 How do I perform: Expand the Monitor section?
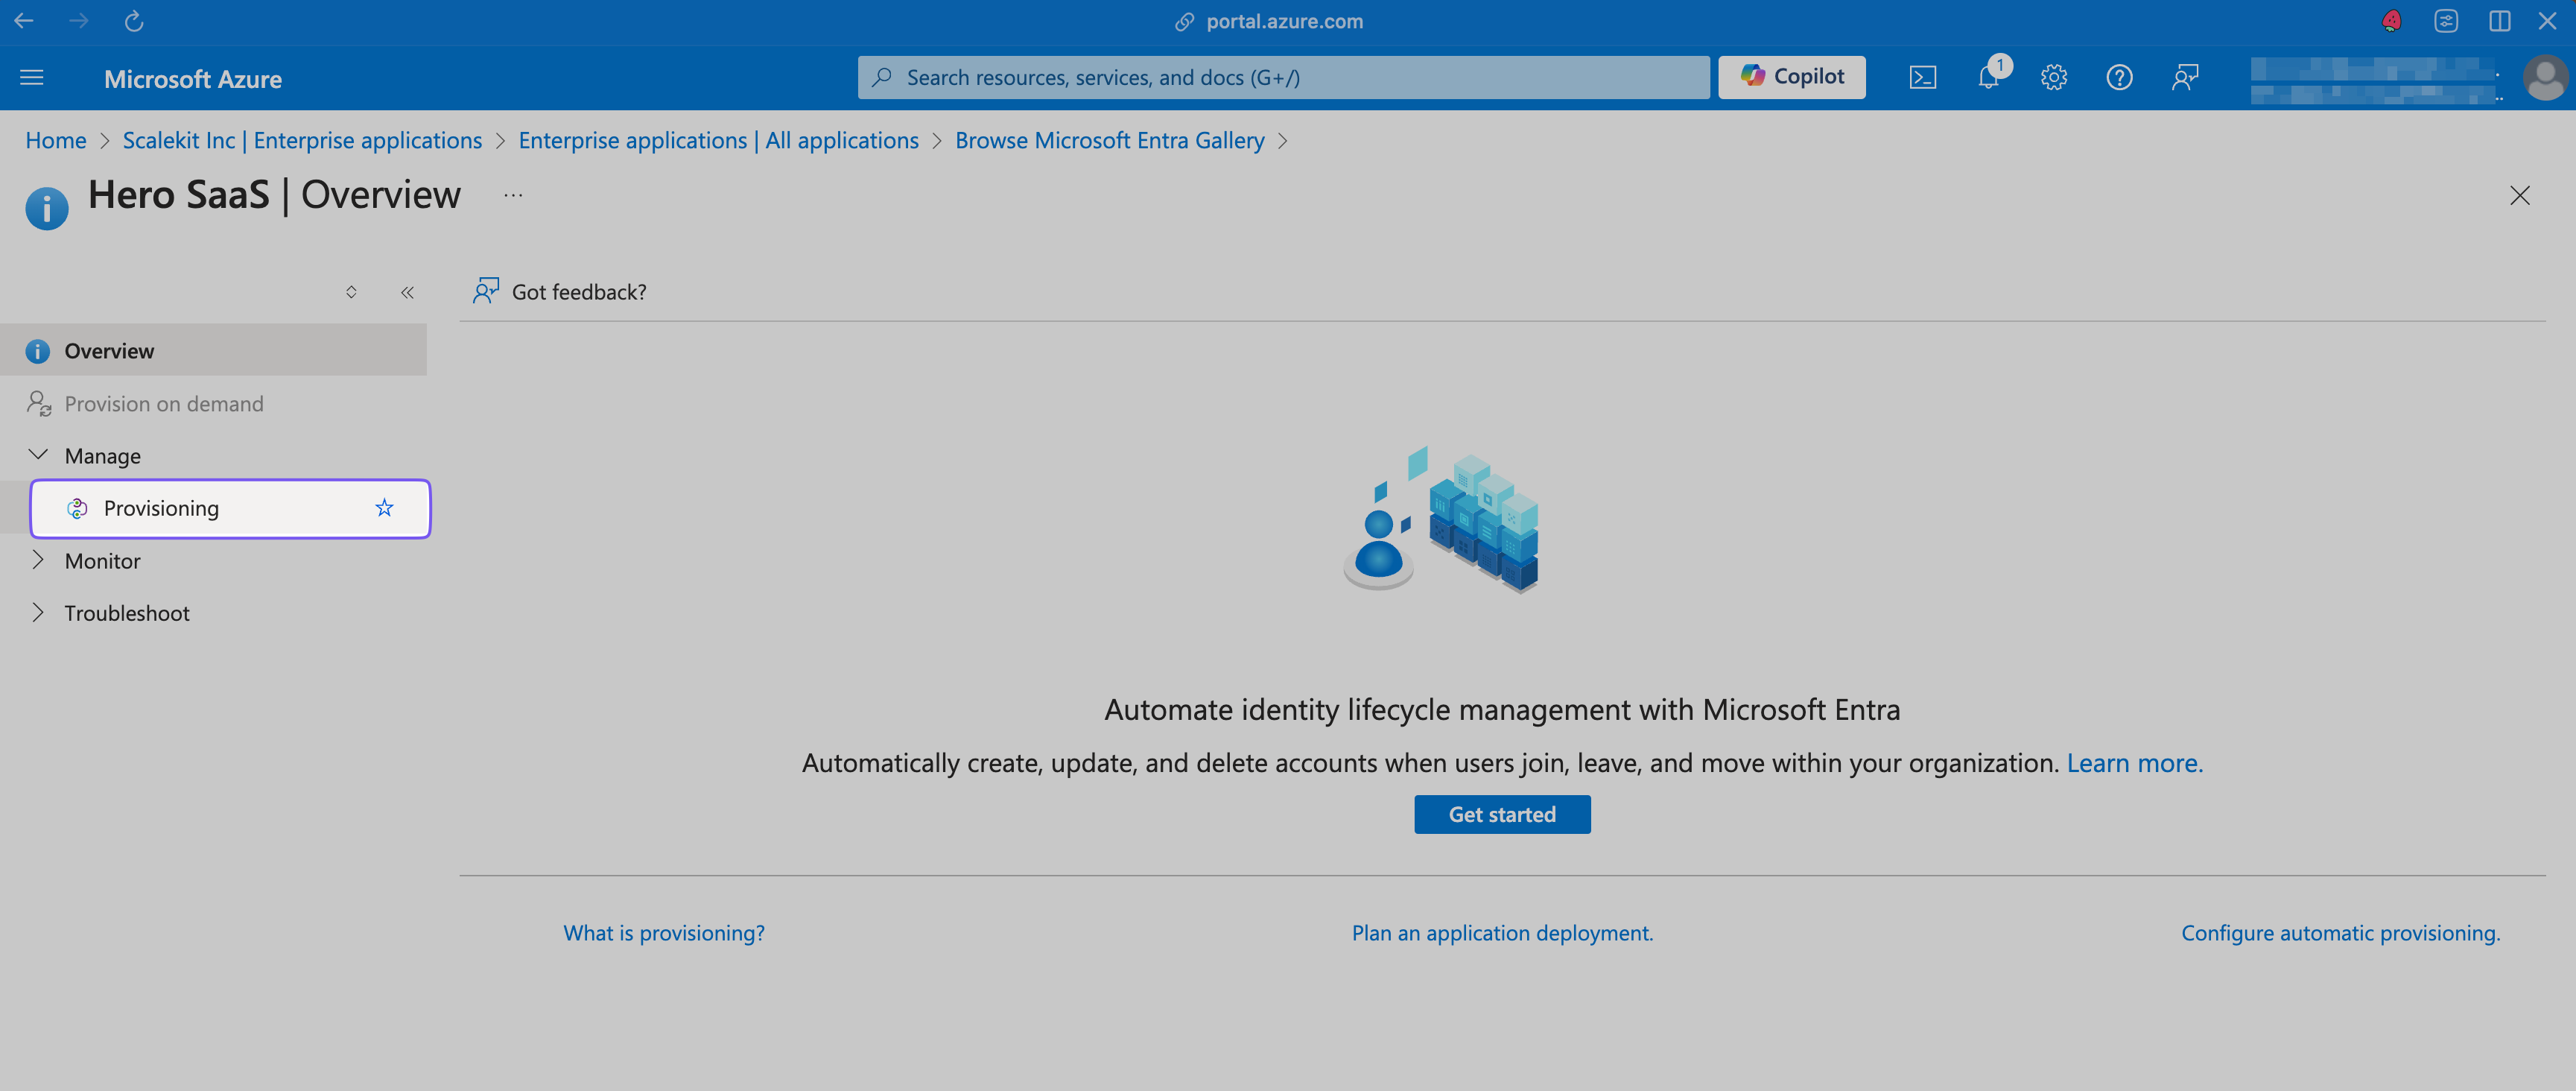tap(38, 560)
